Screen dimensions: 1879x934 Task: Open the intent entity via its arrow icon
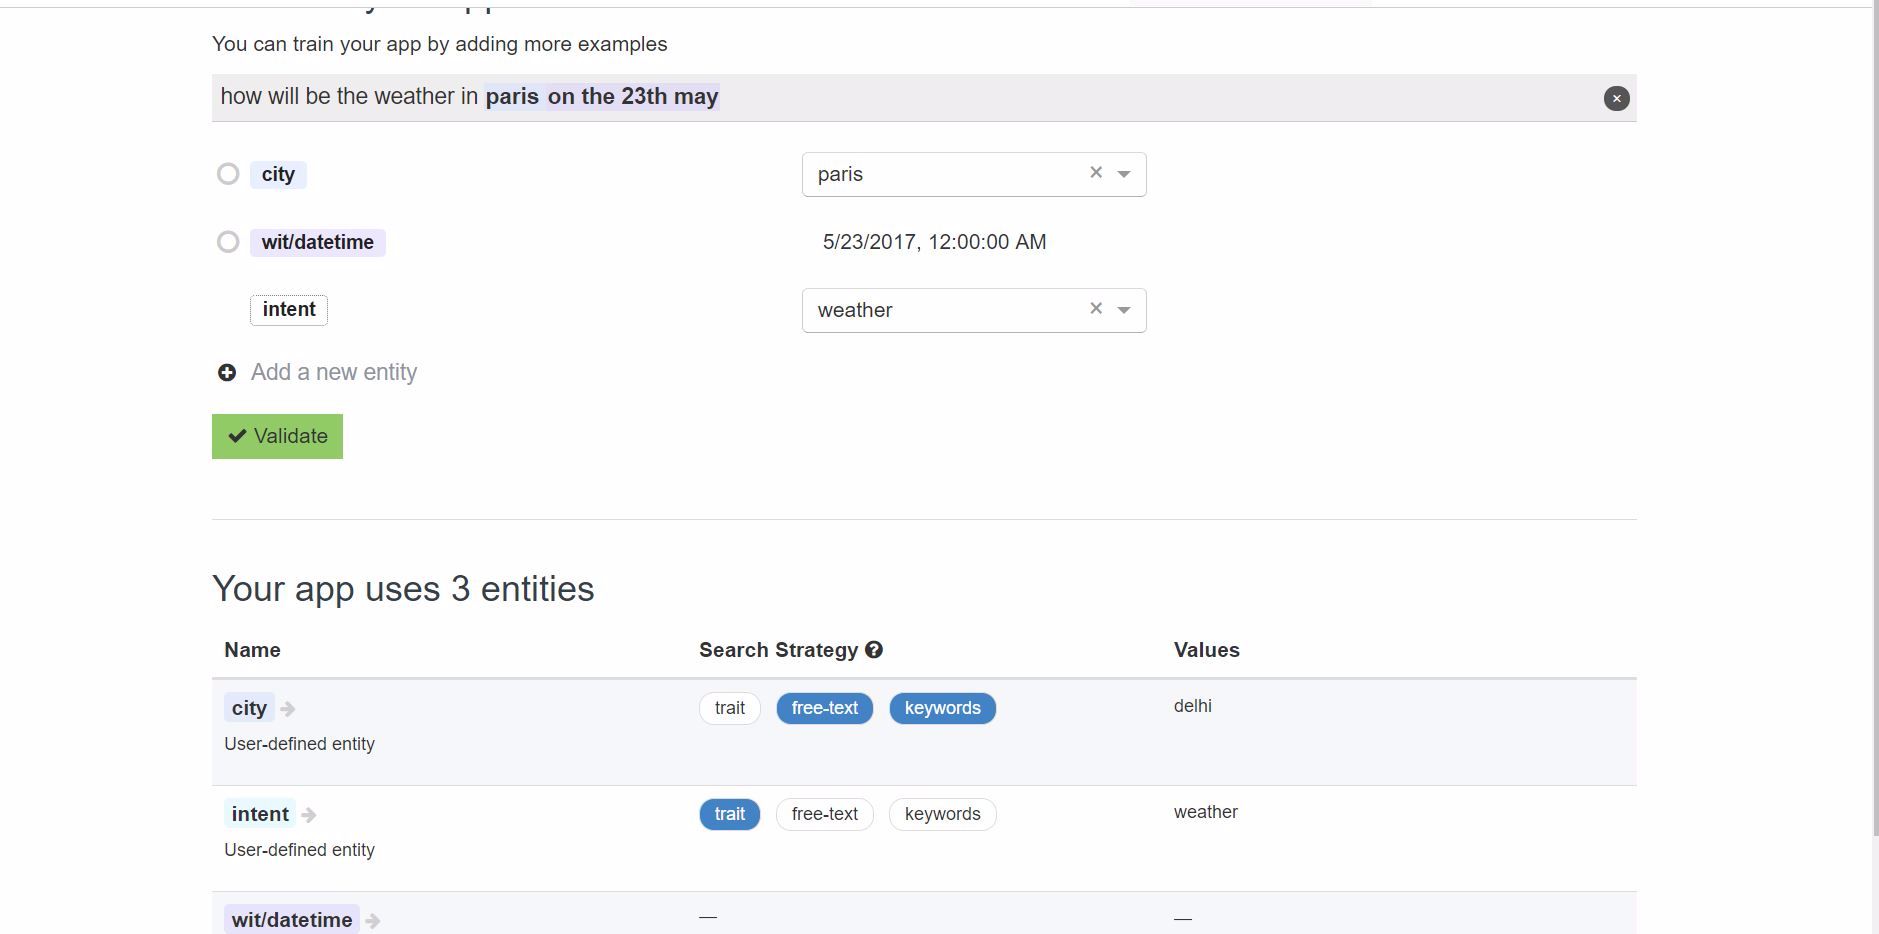pyautogui.click(x=309, y=815)
